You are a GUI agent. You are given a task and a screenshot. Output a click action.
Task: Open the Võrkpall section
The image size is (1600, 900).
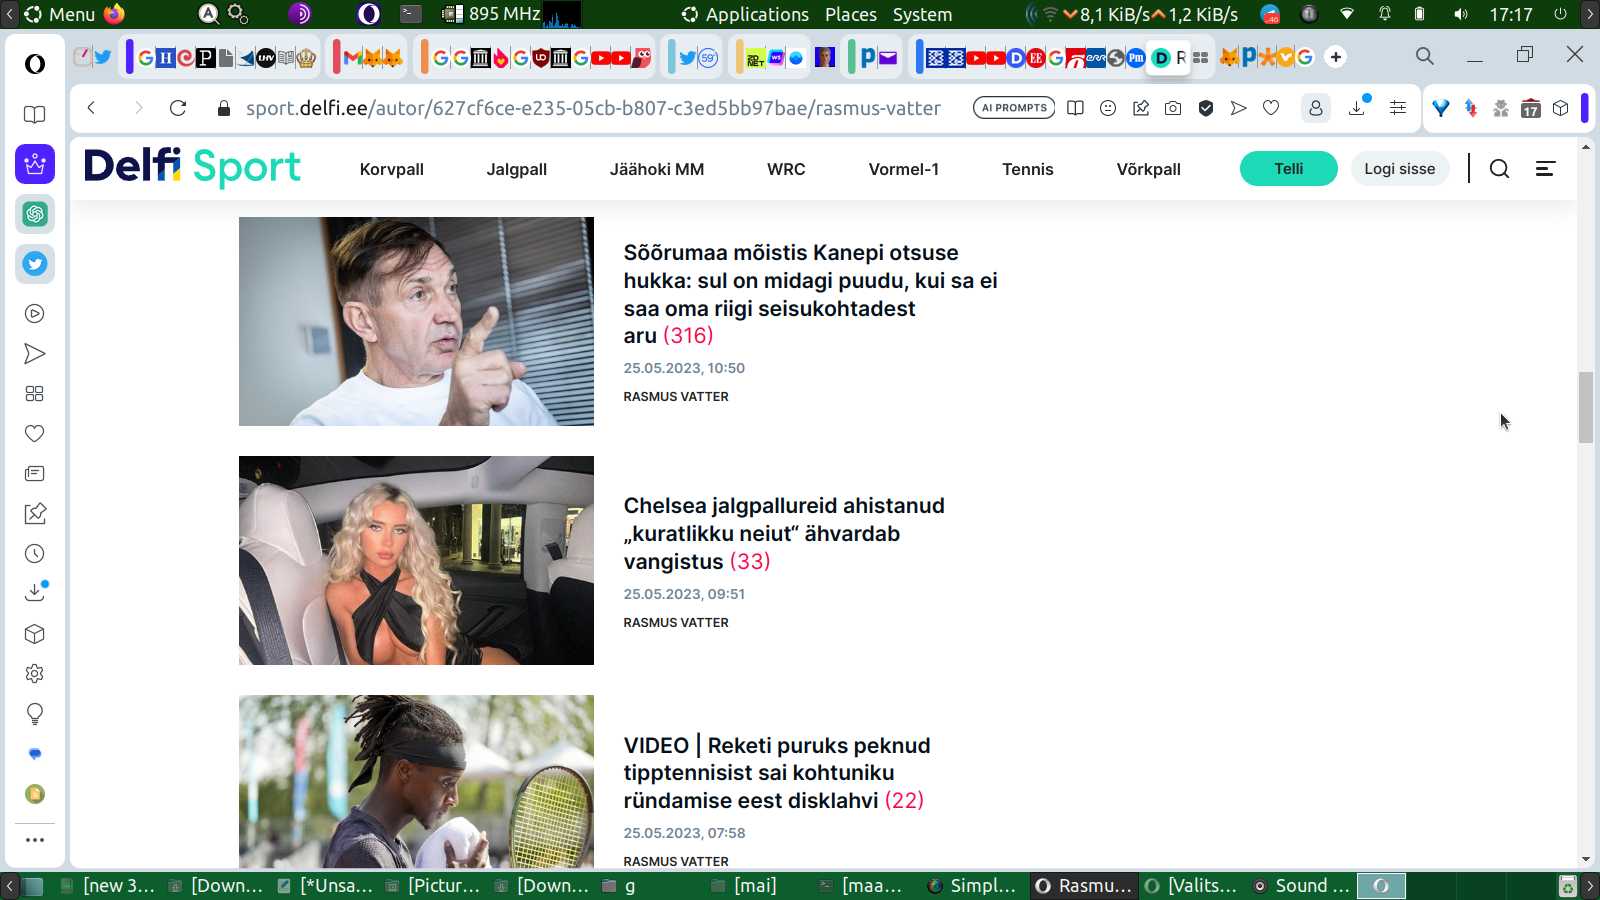1149,169
